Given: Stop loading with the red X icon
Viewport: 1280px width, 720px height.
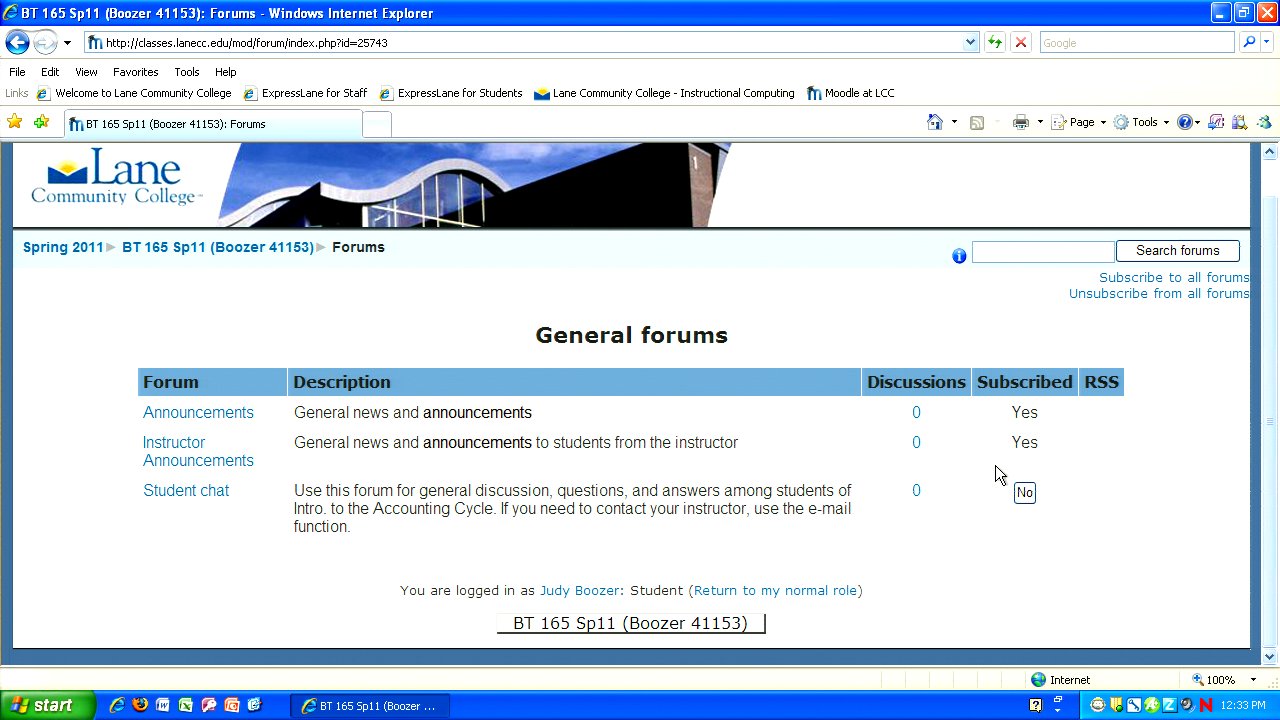Looking at the screenshot, I should point(1020,43).
